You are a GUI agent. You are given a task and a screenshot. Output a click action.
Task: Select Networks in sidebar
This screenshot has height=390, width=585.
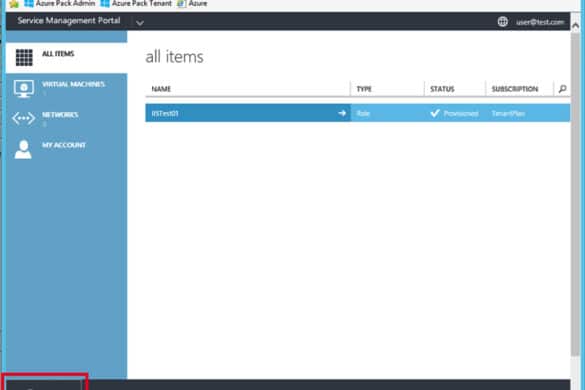[x=66, y=119]
